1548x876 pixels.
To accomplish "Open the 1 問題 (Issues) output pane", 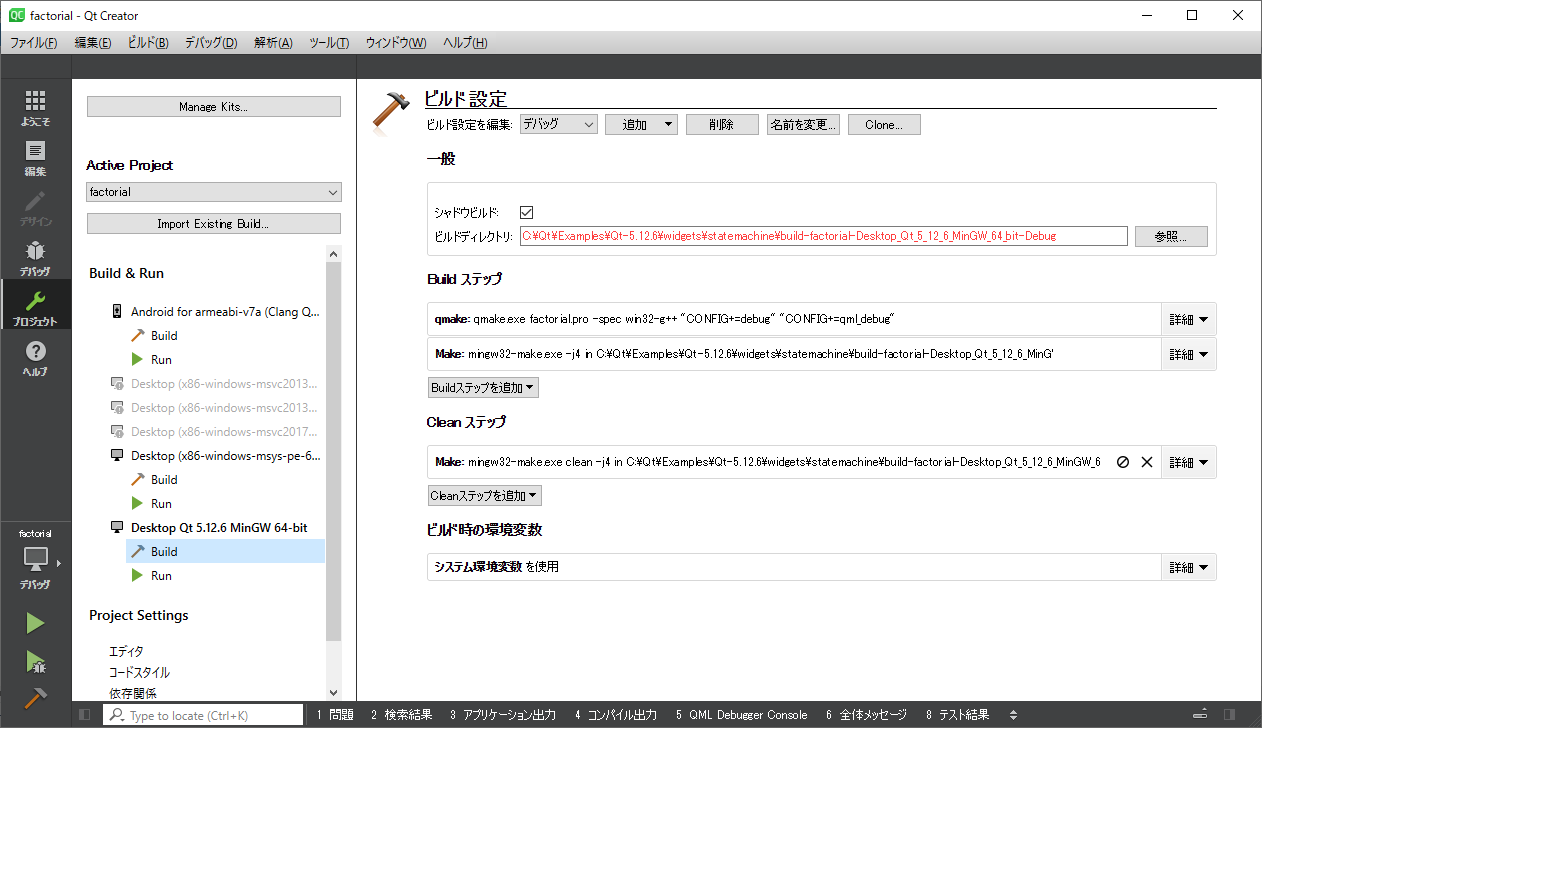I will tap(335, 715).
